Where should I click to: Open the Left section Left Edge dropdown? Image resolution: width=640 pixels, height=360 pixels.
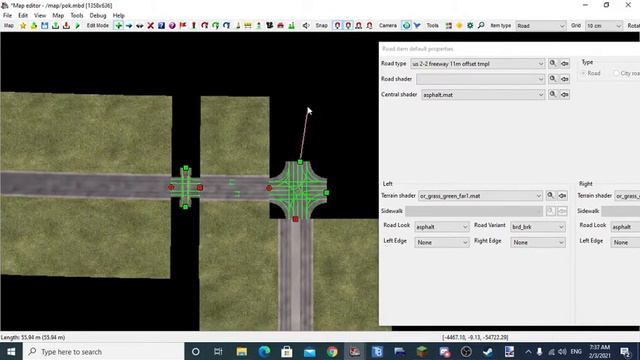pyautogui.click(x=442, y=242)
